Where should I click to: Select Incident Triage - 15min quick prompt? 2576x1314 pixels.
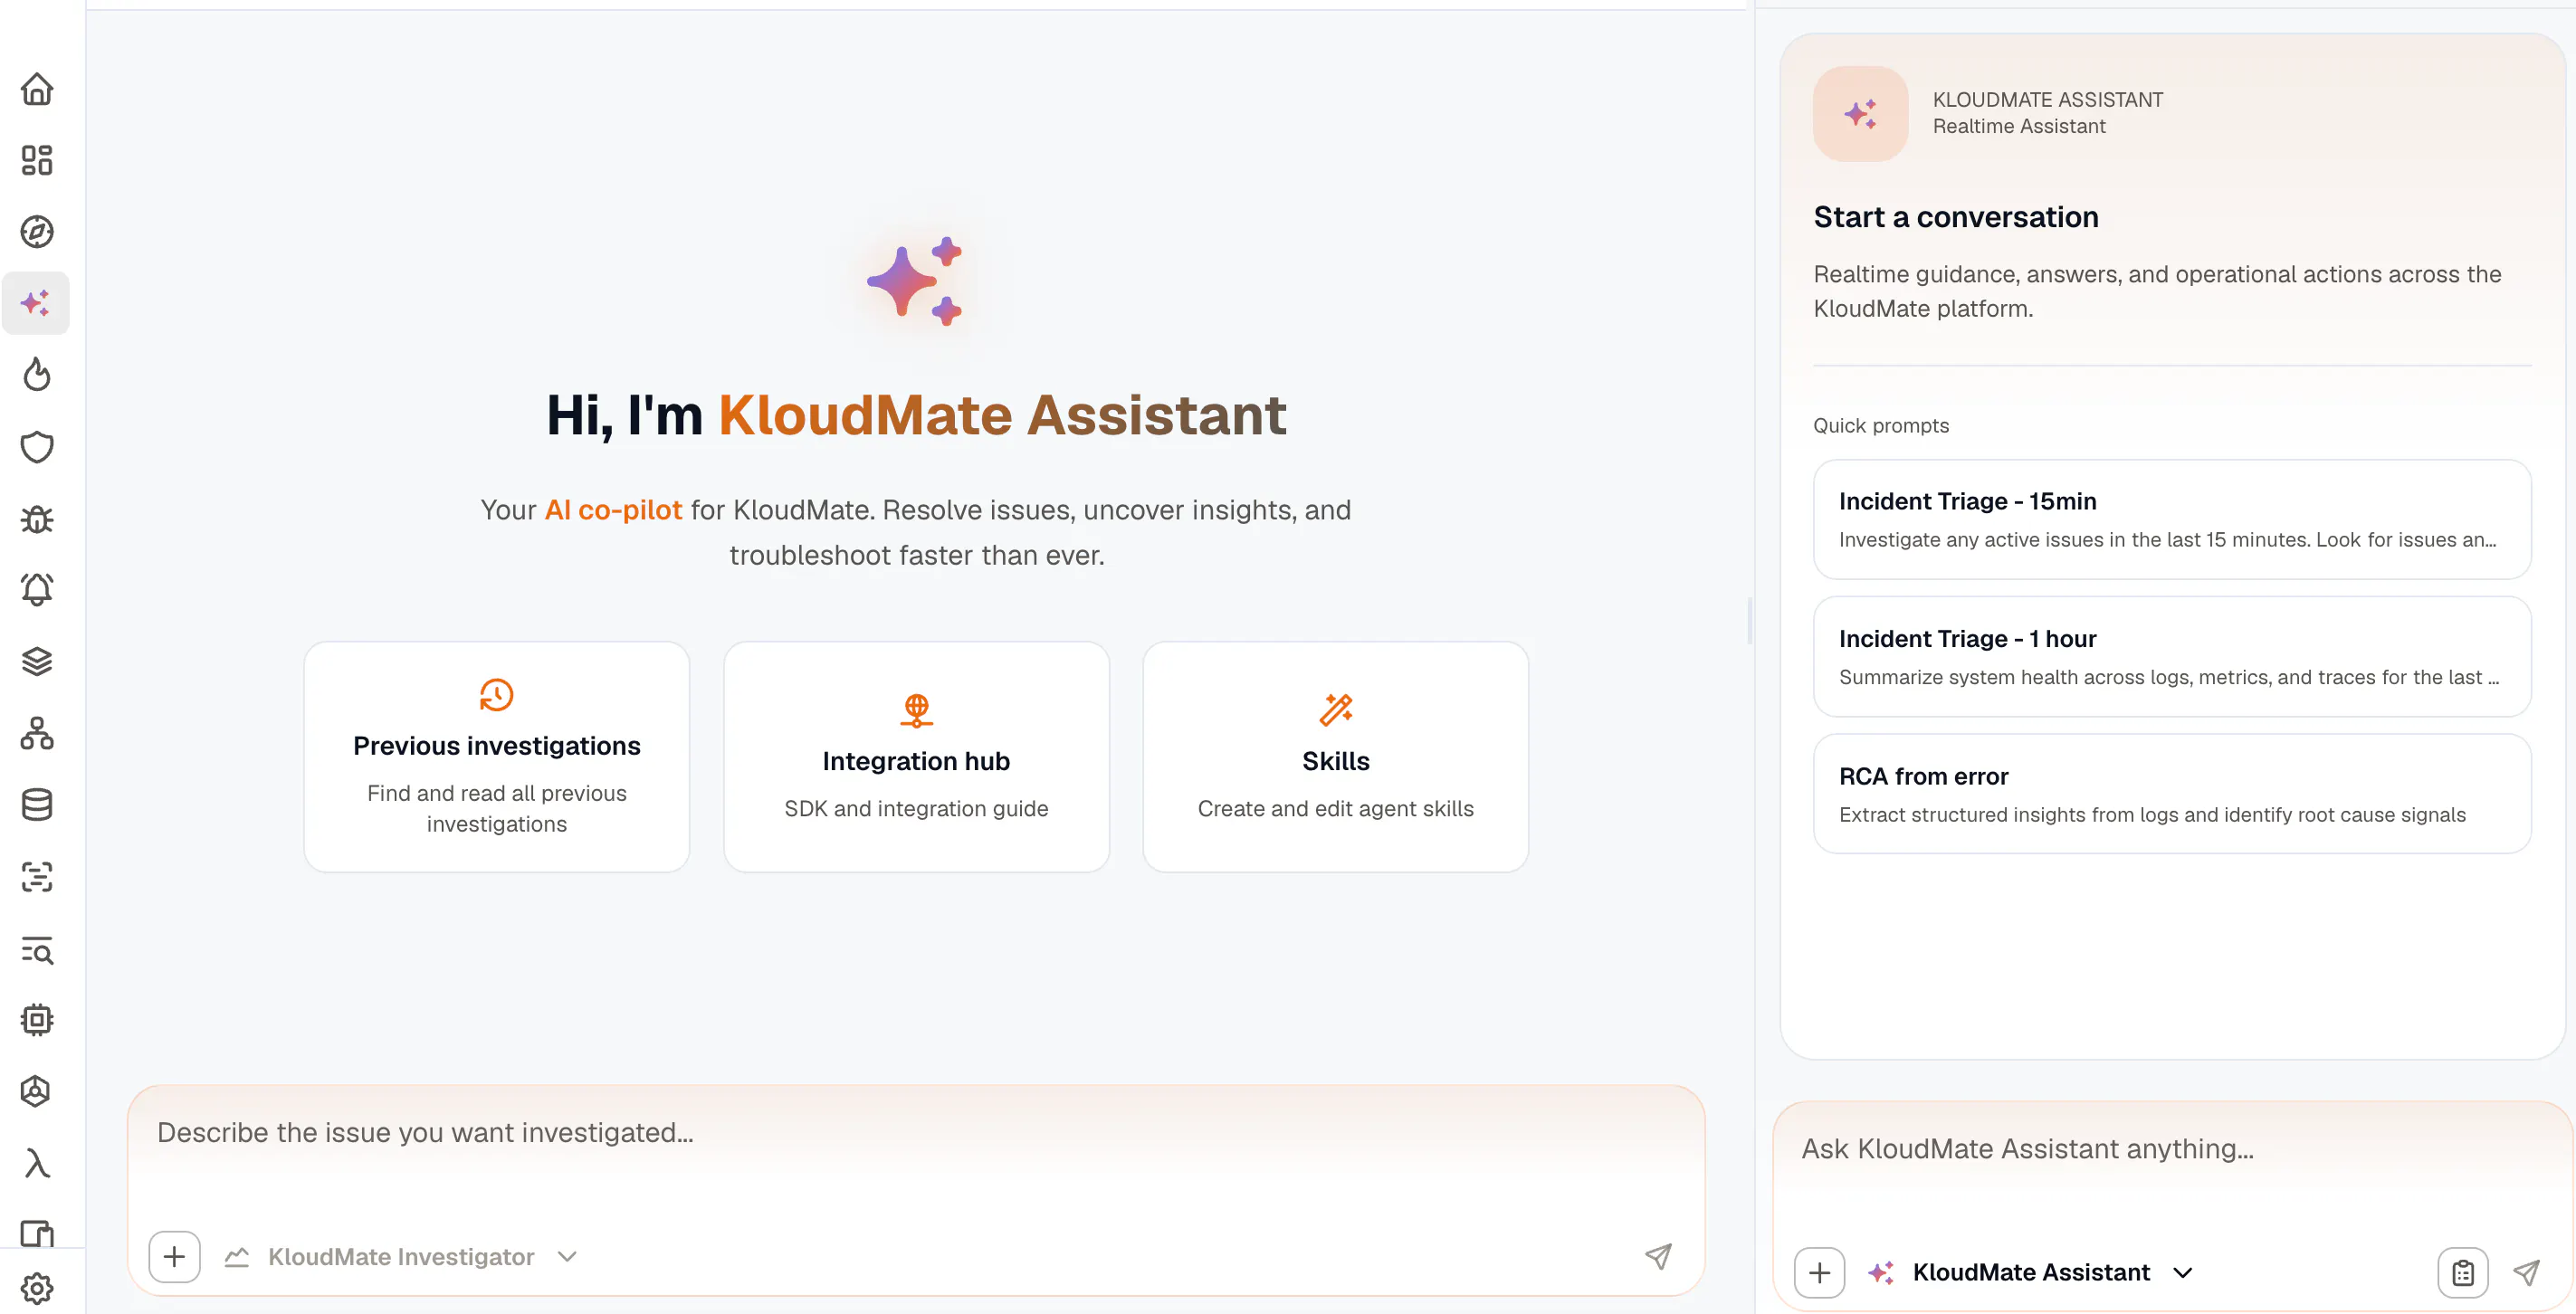pos(2172,519)
